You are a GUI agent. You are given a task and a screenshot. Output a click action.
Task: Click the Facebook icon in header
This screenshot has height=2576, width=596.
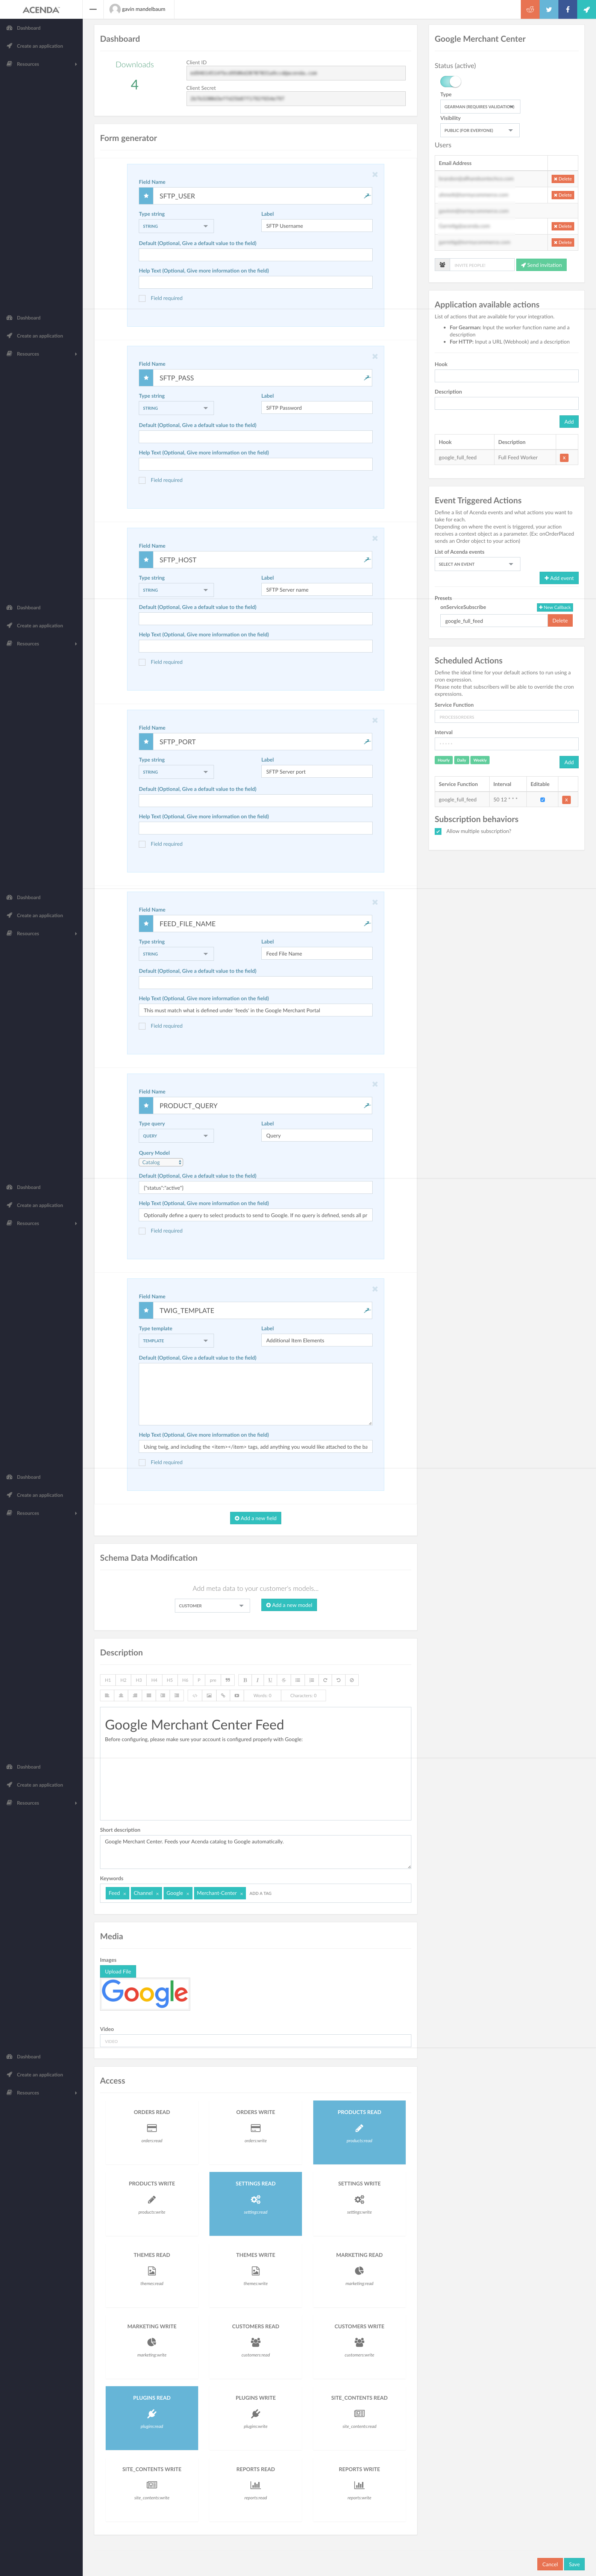[x=568, y=9]
